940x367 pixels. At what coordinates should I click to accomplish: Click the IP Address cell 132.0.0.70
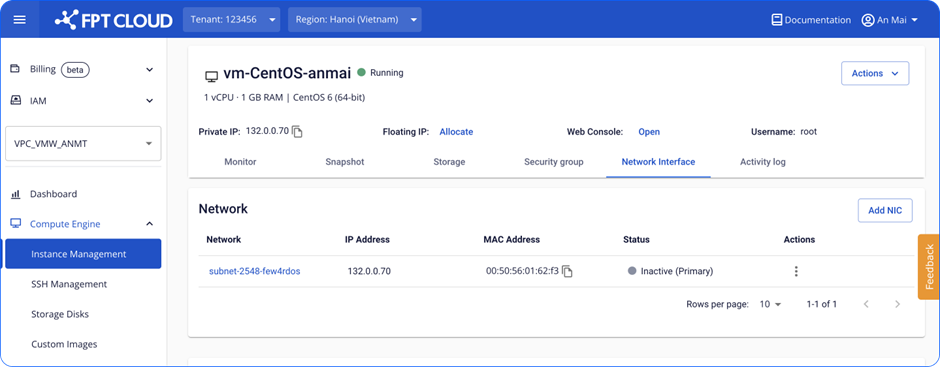(369, 271)
